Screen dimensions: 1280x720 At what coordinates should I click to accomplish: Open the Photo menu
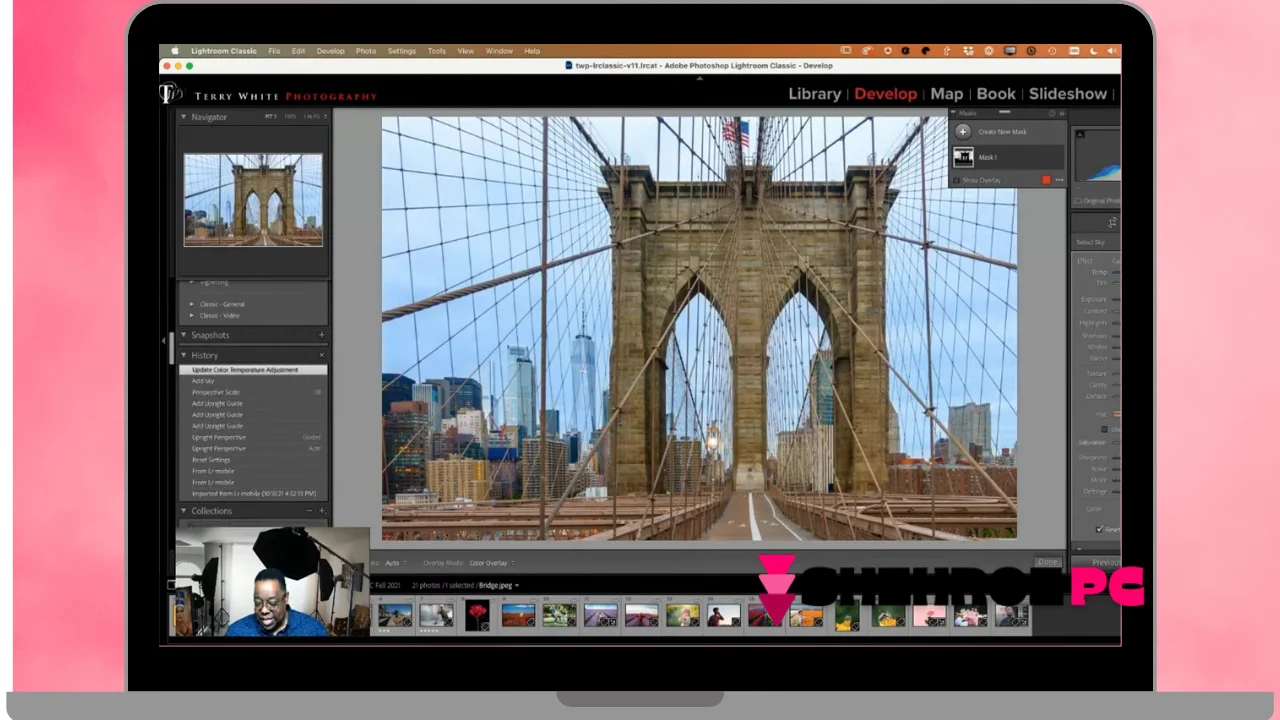point(366,51)
